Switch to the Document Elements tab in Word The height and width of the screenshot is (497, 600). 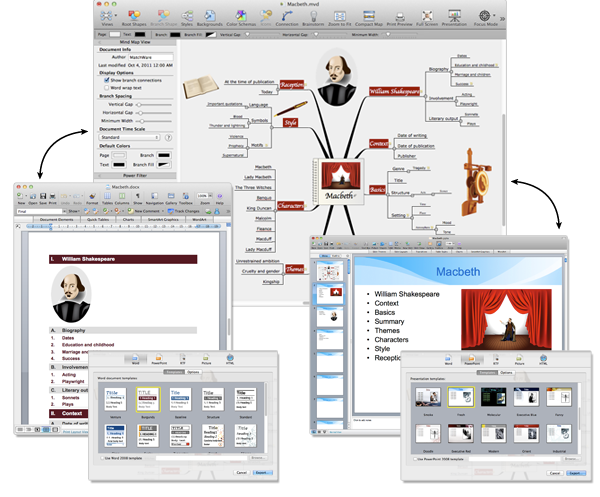[57, 220]
